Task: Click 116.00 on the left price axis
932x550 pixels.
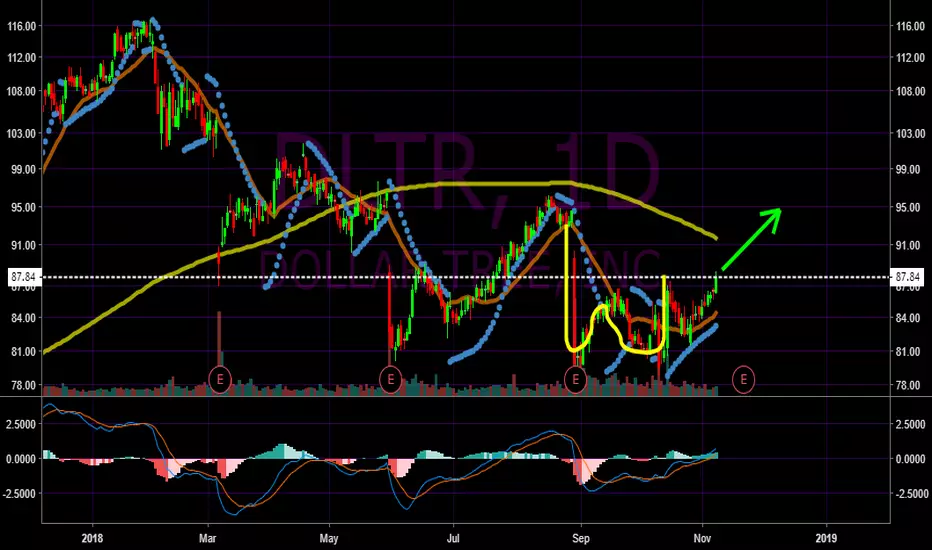Action: (x=21, y=26)
